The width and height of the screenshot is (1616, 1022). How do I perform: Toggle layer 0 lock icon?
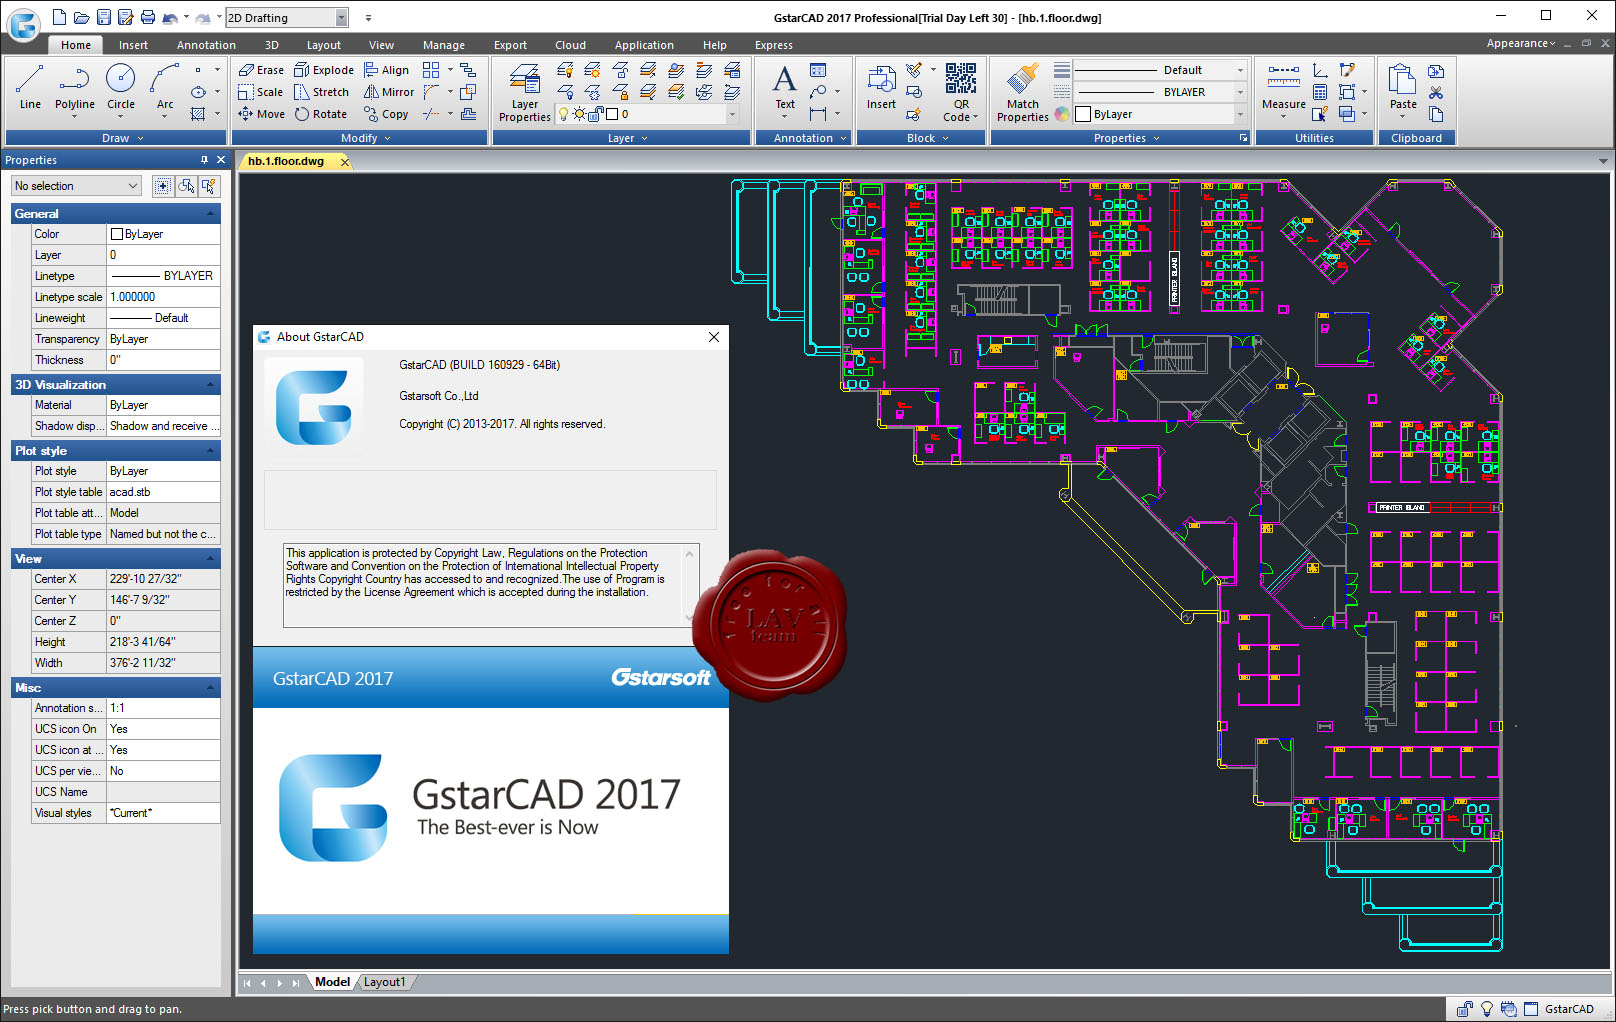coord(596,114)
